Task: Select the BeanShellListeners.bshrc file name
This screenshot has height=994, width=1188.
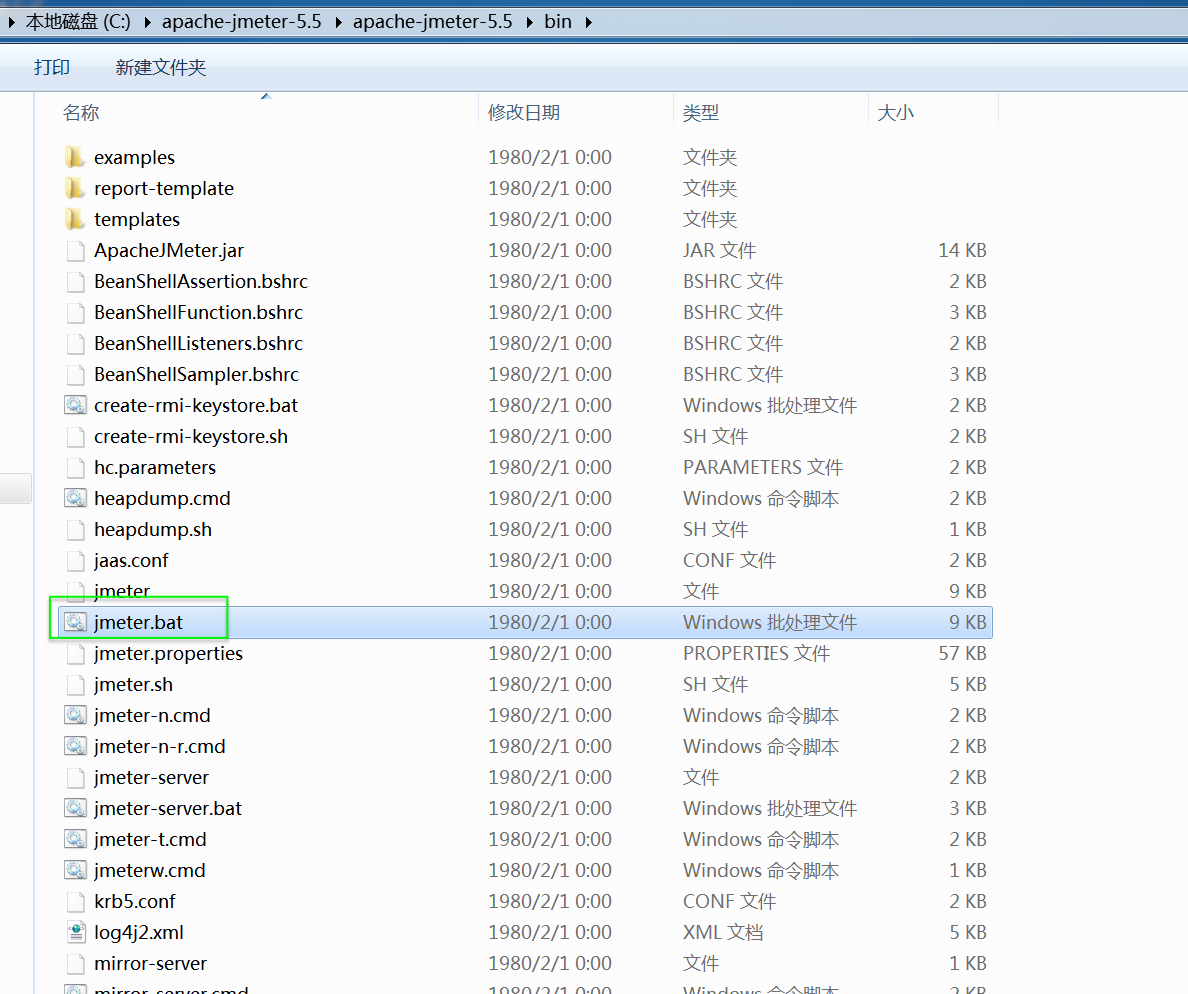Action: point(199,343)
